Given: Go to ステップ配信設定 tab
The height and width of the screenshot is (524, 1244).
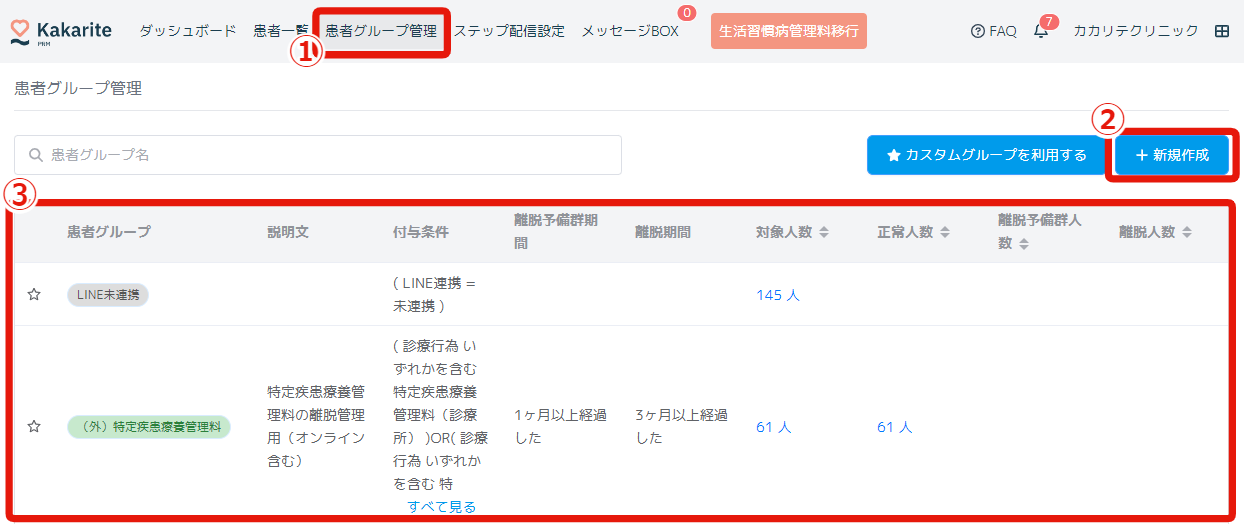Looking at the screenshot, I should click(x=509, y=31).
